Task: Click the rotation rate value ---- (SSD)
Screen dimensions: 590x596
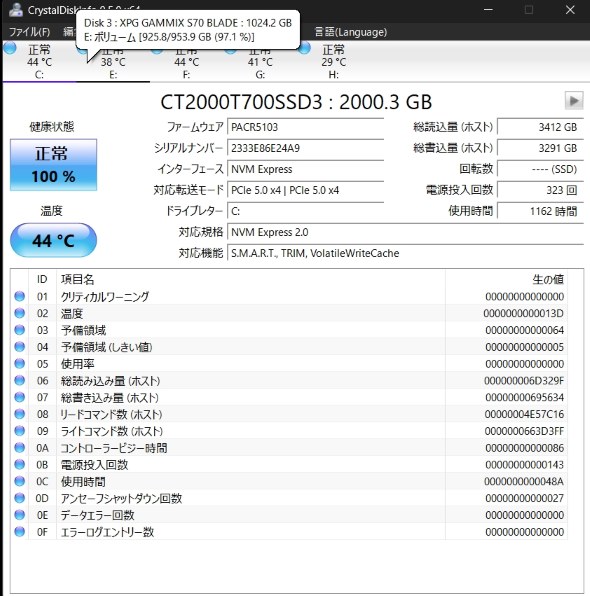Action: click(540, 169)
